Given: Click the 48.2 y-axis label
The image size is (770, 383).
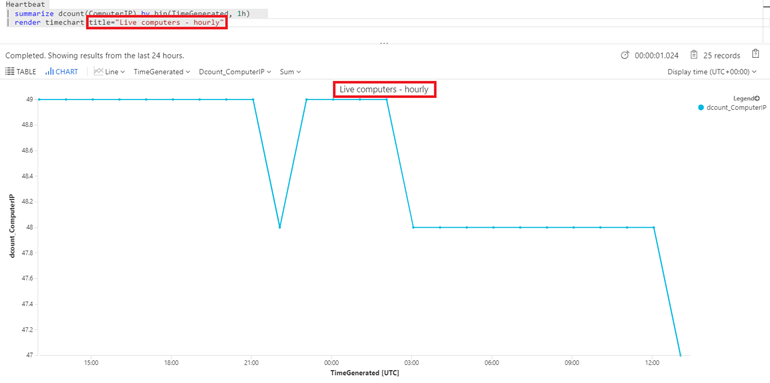Looking at the screenshot, I should point(28,201).
